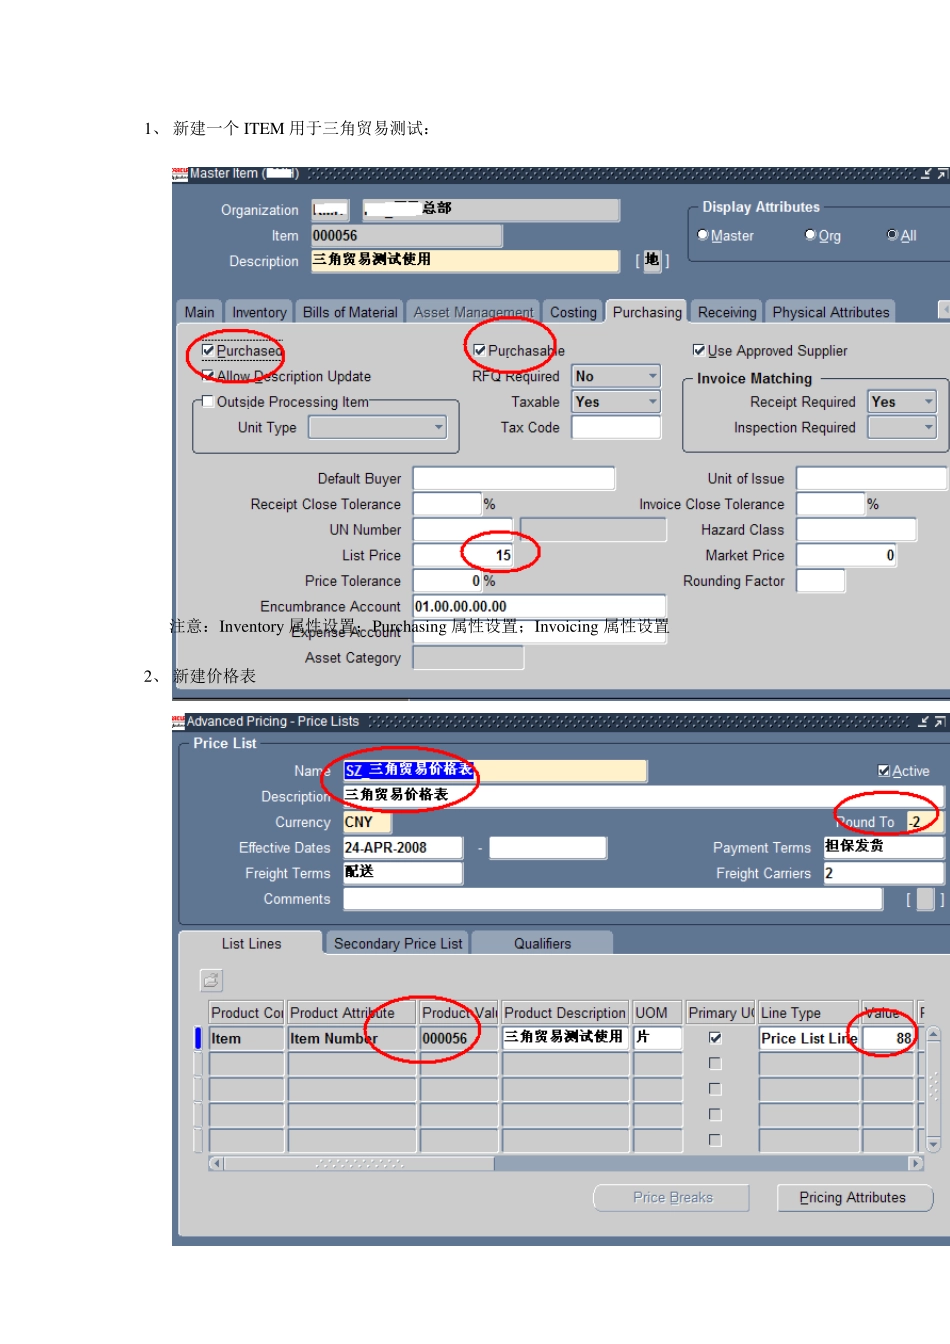
Task: Click the left arrow of the horizontal table scrollbar
Action: (x=216, y=1163)
